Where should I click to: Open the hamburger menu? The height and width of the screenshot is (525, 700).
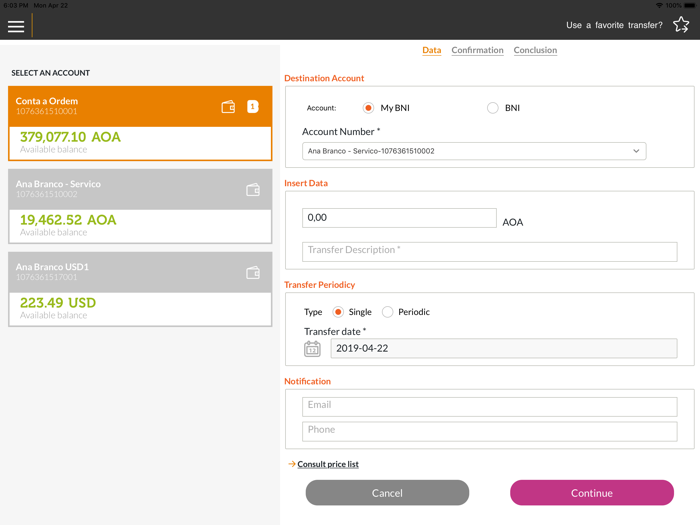coord(16,26)
